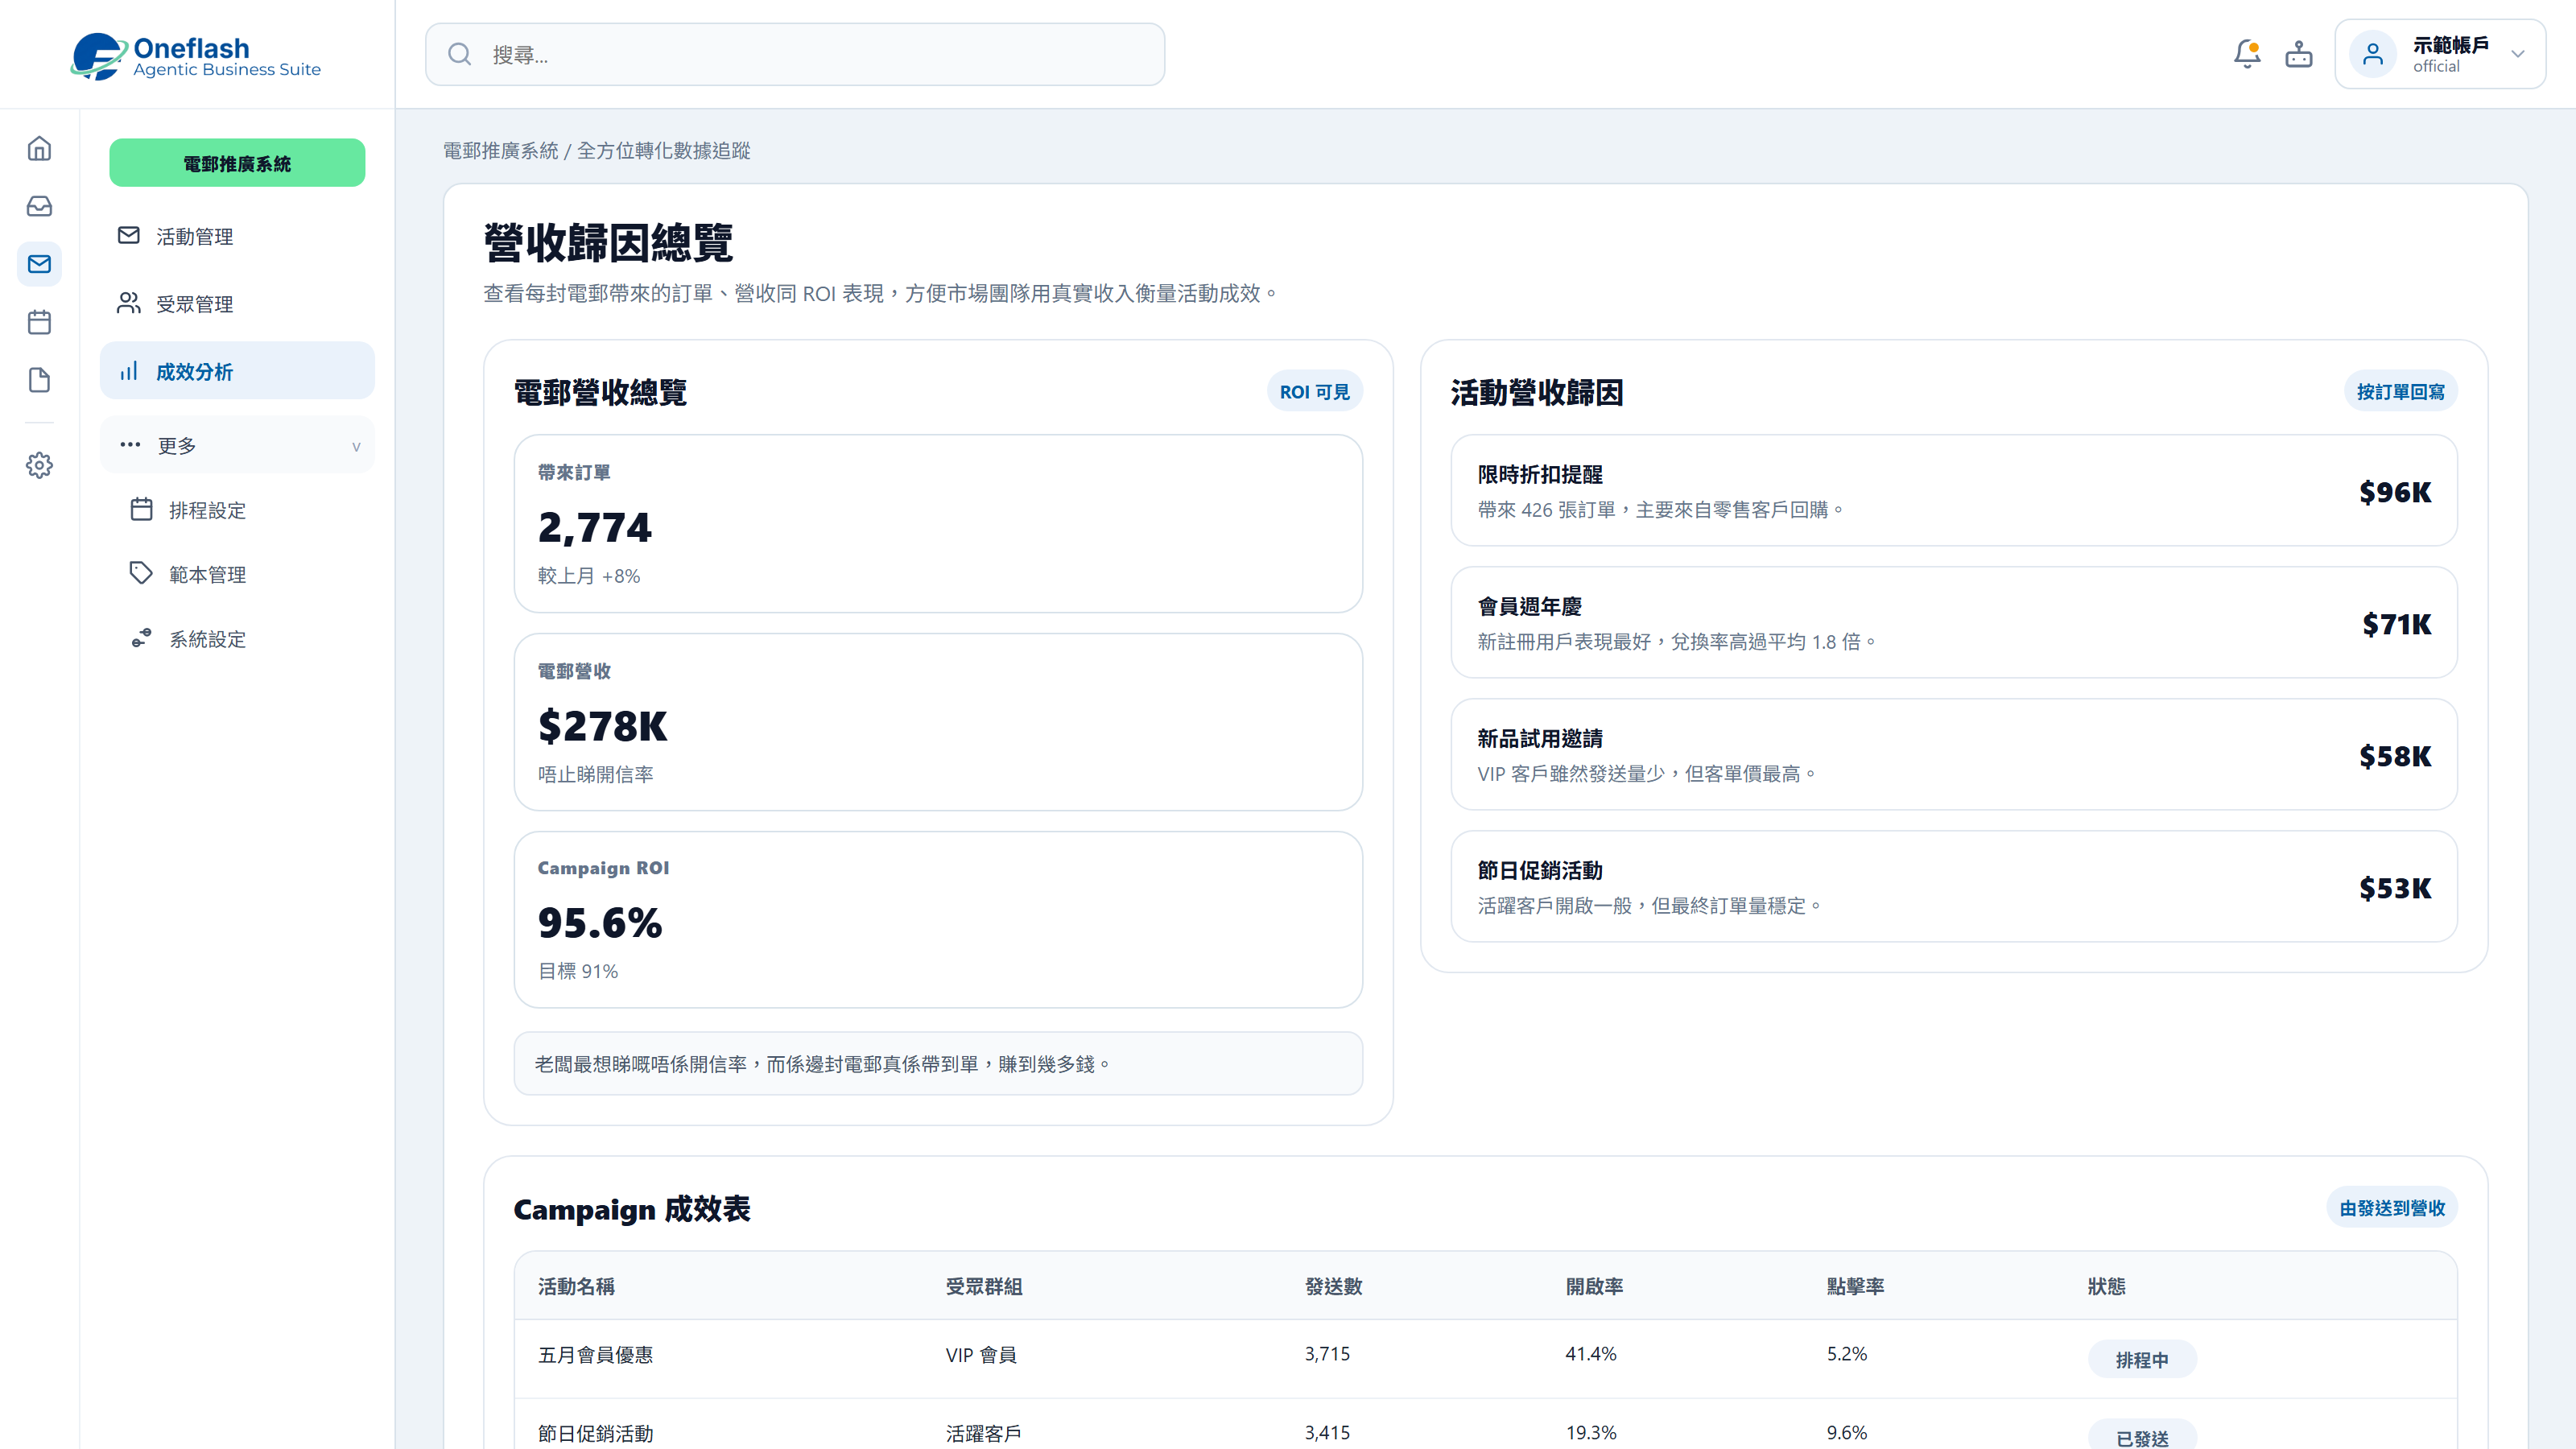Open the 會員週年慶 campaign card
This screenshot has height=1449, width=2576.
[1954, 623]
